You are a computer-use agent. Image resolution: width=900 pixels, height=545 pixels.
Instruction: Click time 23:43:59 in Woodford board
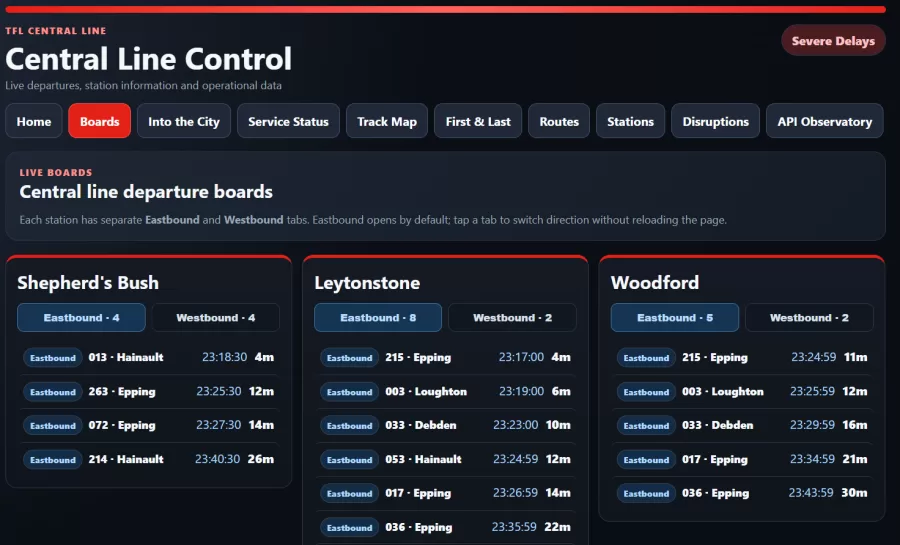[811, 493]
